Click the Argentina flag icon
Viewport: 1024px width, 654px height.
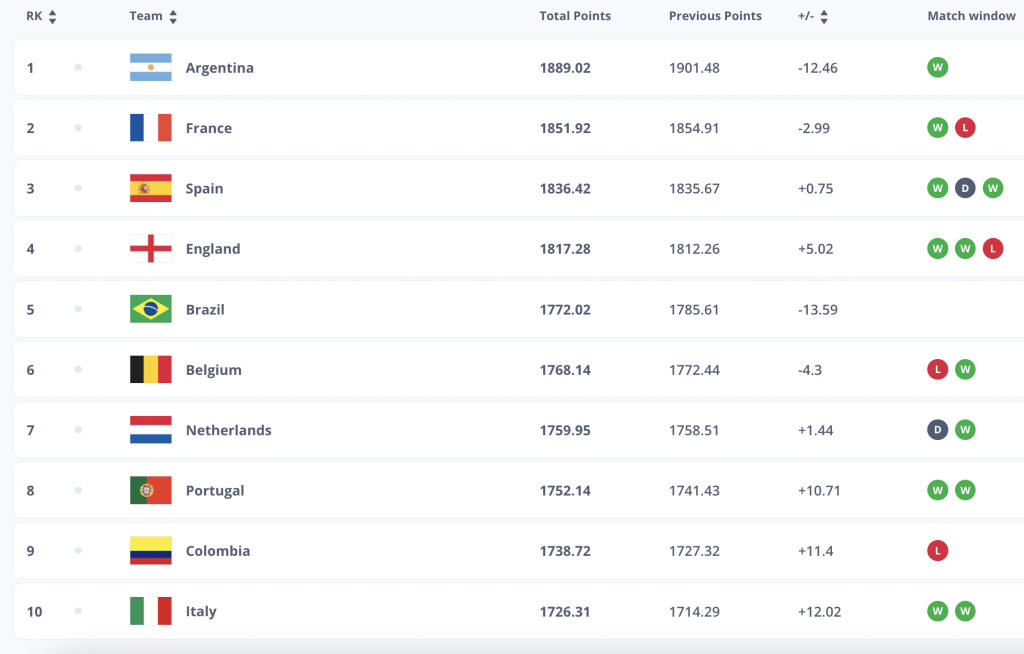point(150,68)
